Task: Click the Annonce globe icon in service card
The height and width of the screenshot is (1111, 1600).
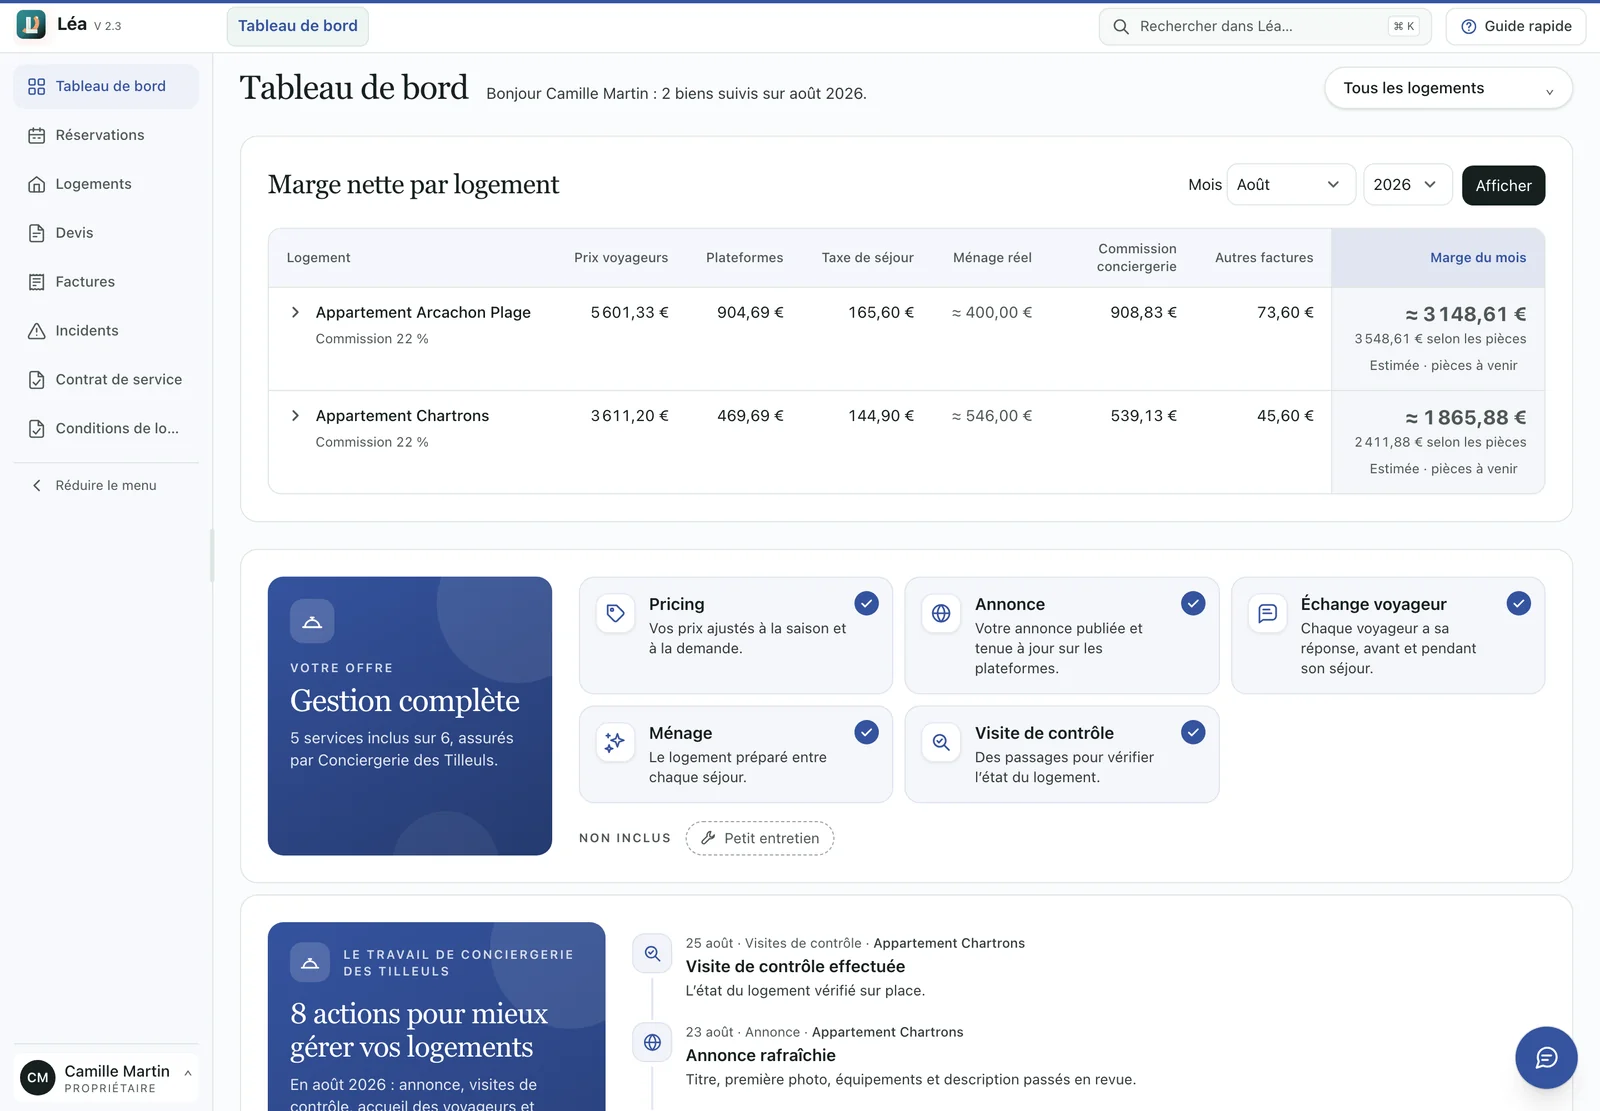Action: click(x=941, y=613)
